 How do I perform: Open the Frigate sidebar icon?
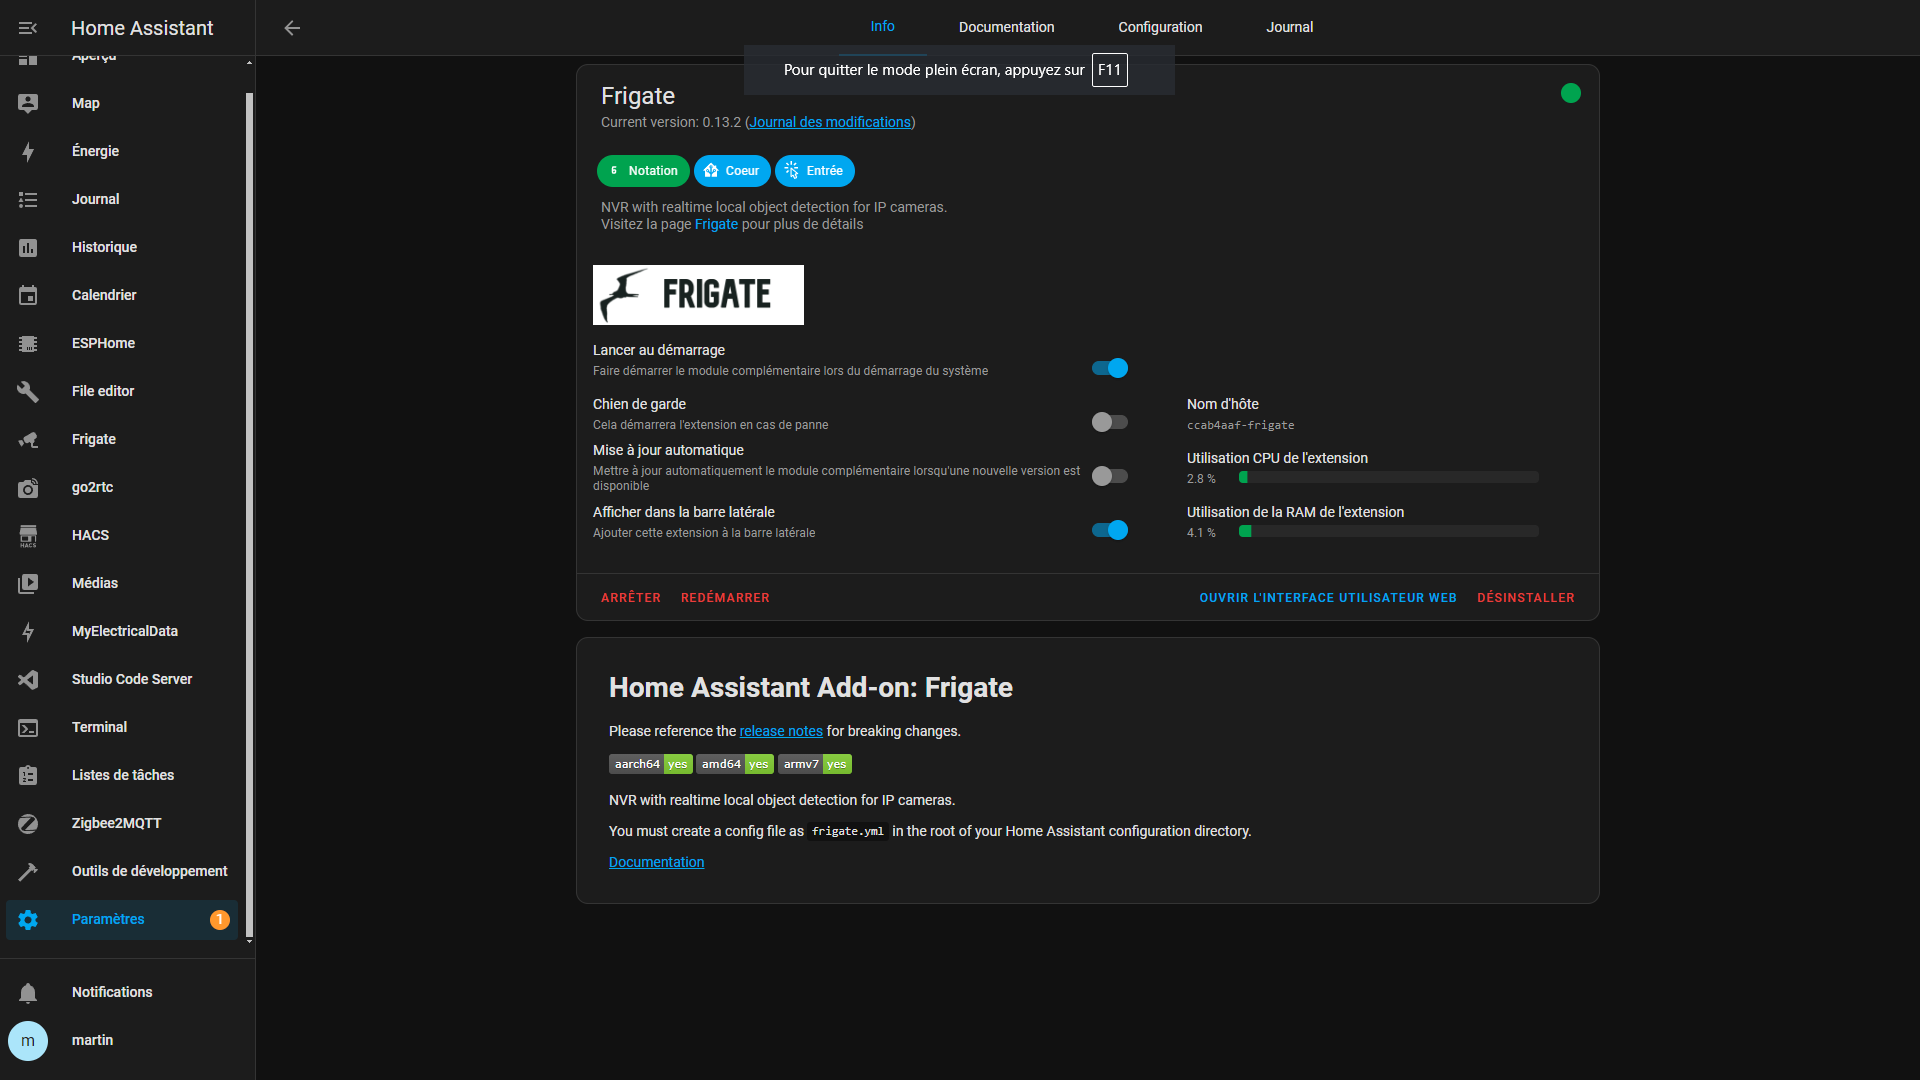tap(28, 440)
